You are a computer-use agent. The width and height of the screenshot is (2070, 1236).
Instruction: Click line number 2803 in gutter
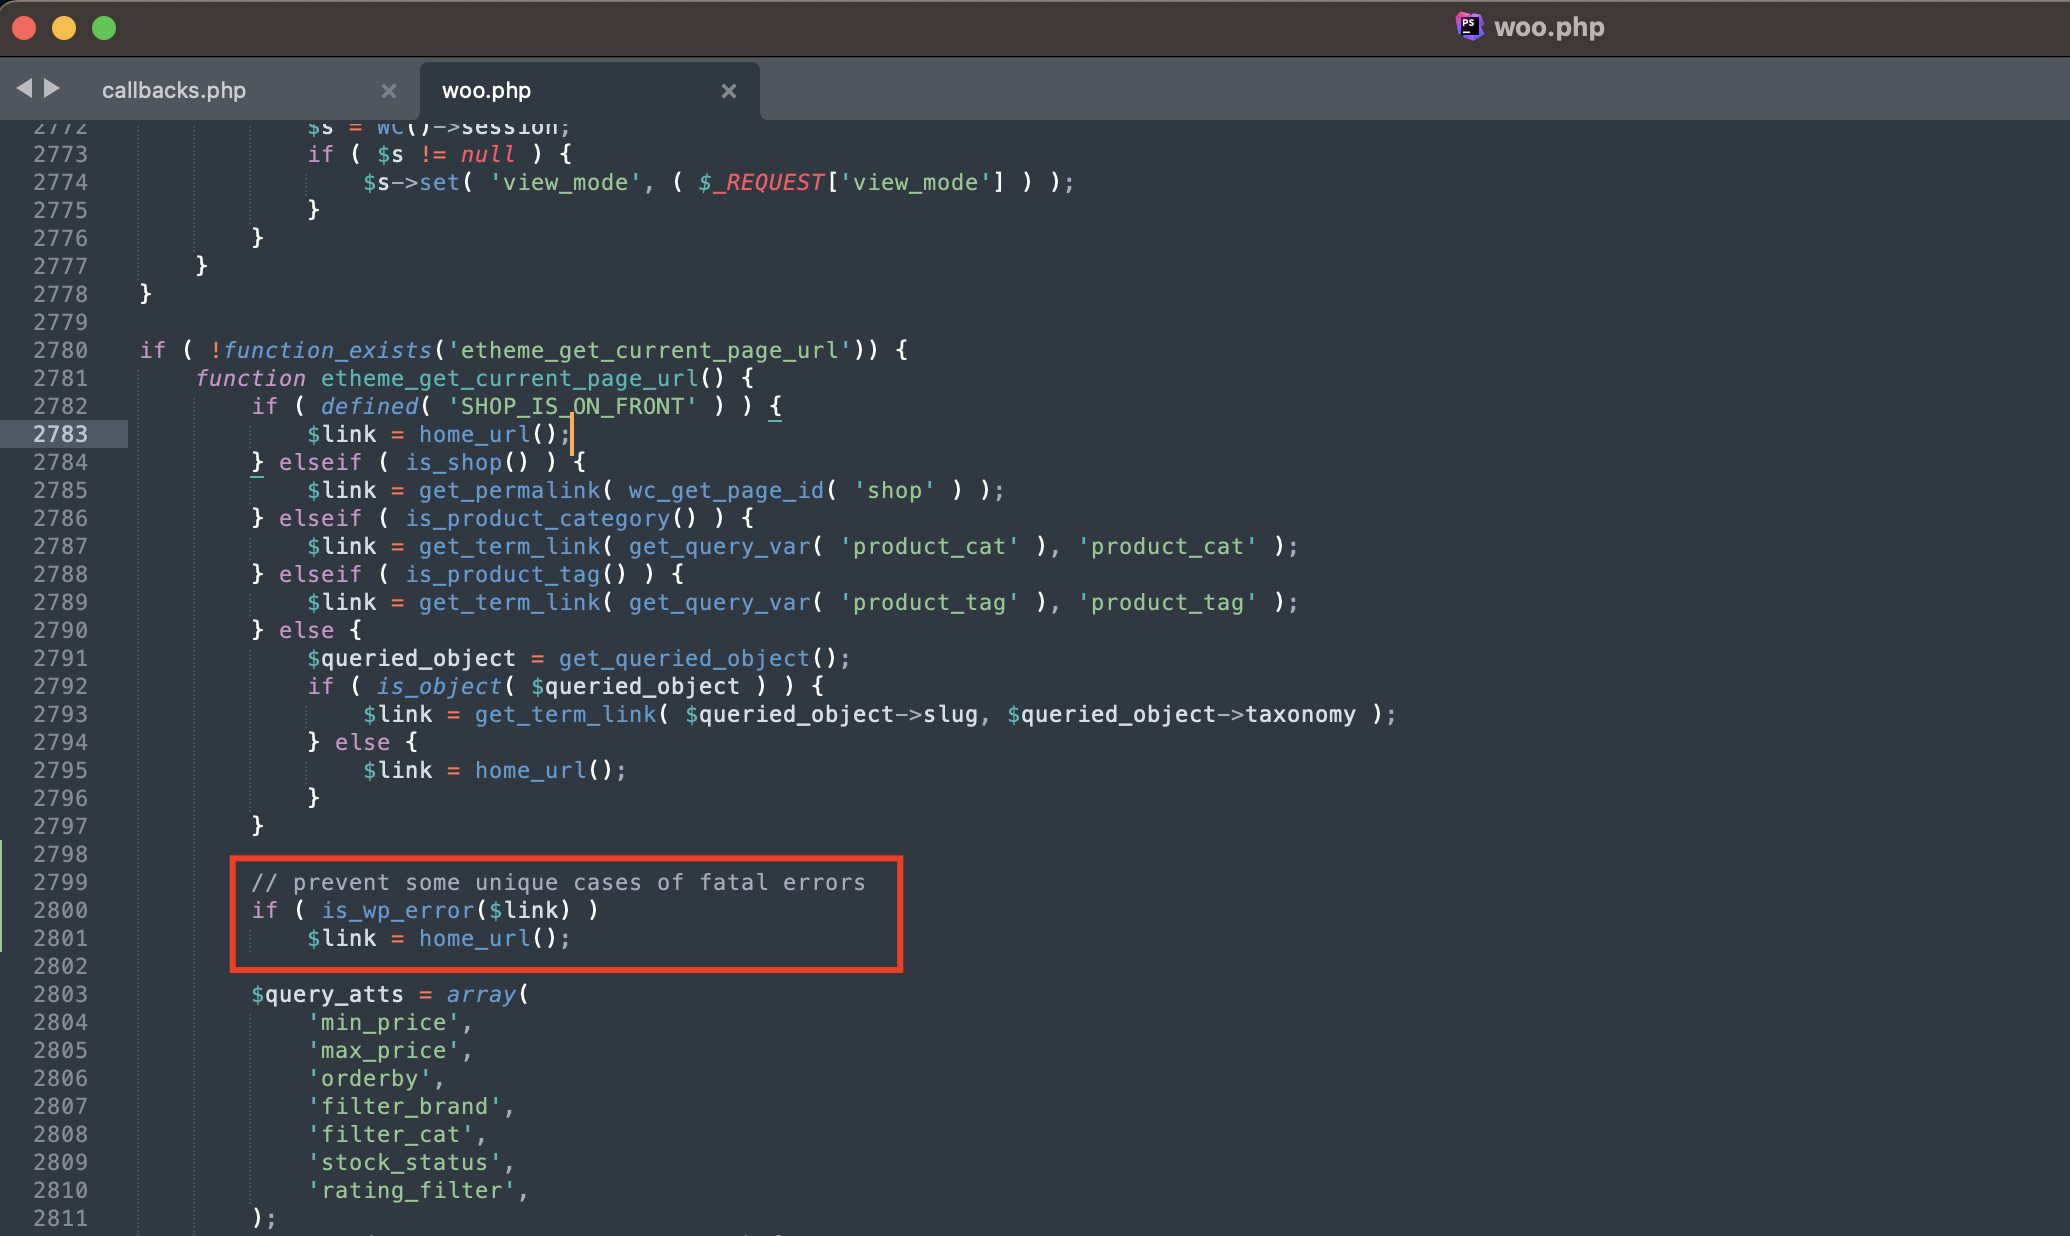point(60,994)
